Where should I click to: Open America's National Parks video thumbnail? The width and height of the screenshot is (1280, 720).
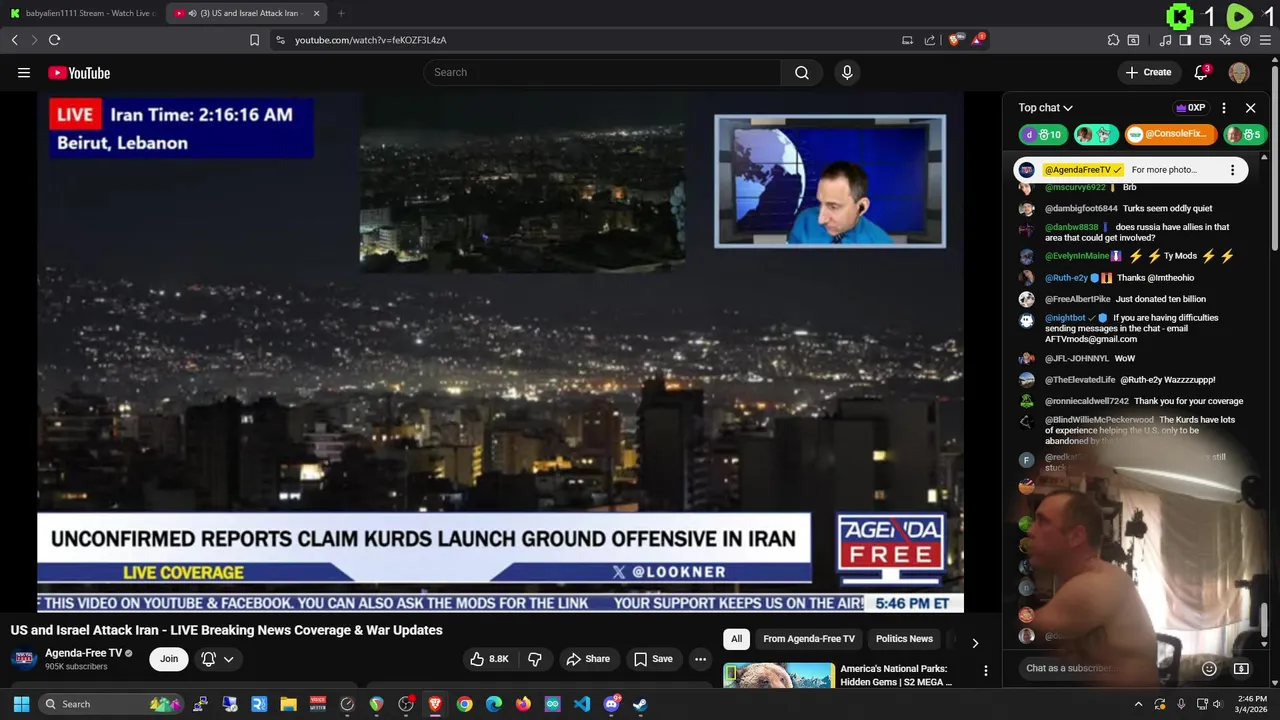[x=779, y=676]
